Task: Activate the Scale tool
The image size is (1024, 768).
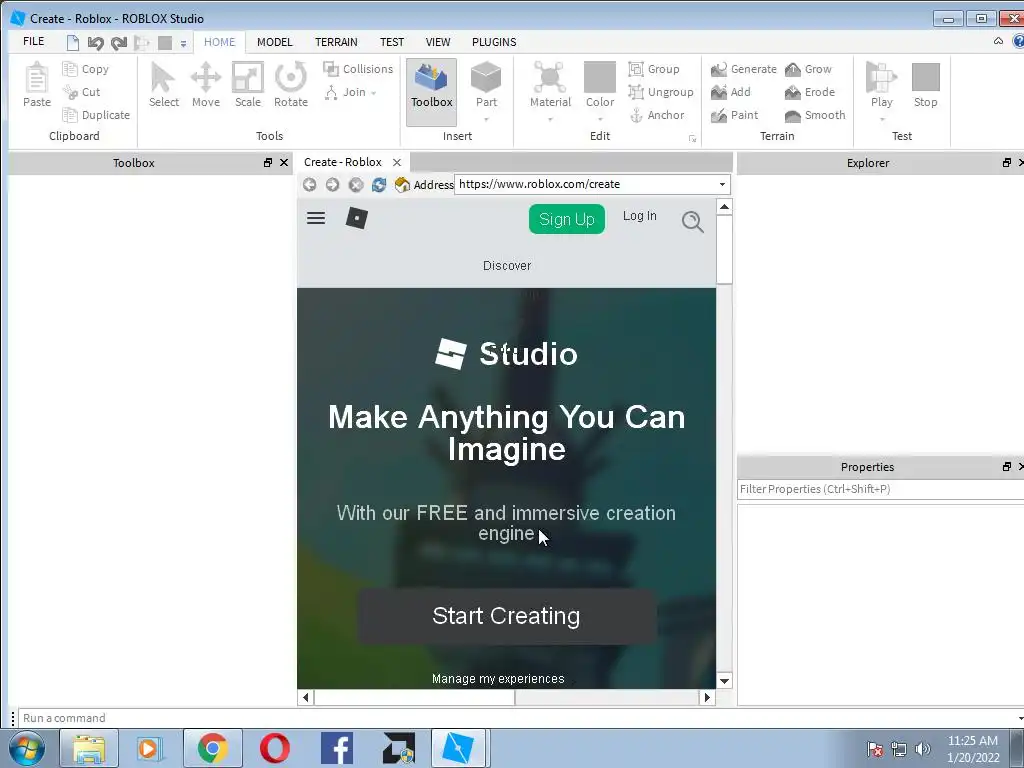Action: (248, 85)
